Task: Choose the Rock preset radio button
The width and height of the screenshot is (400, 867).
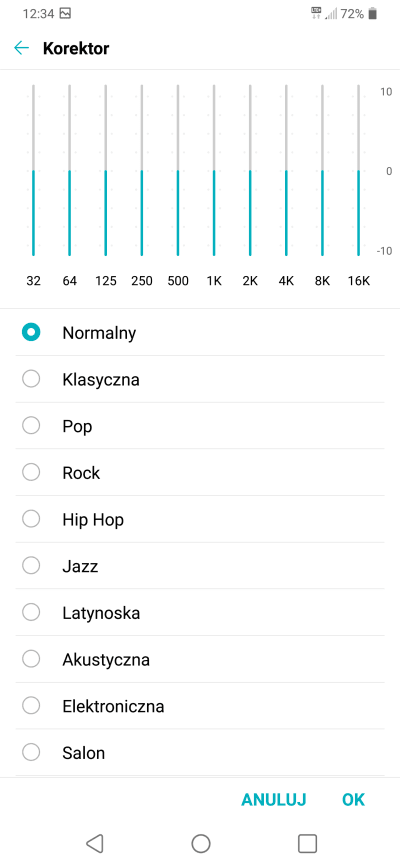Action: pyautogui.click(x=31, y=473)
